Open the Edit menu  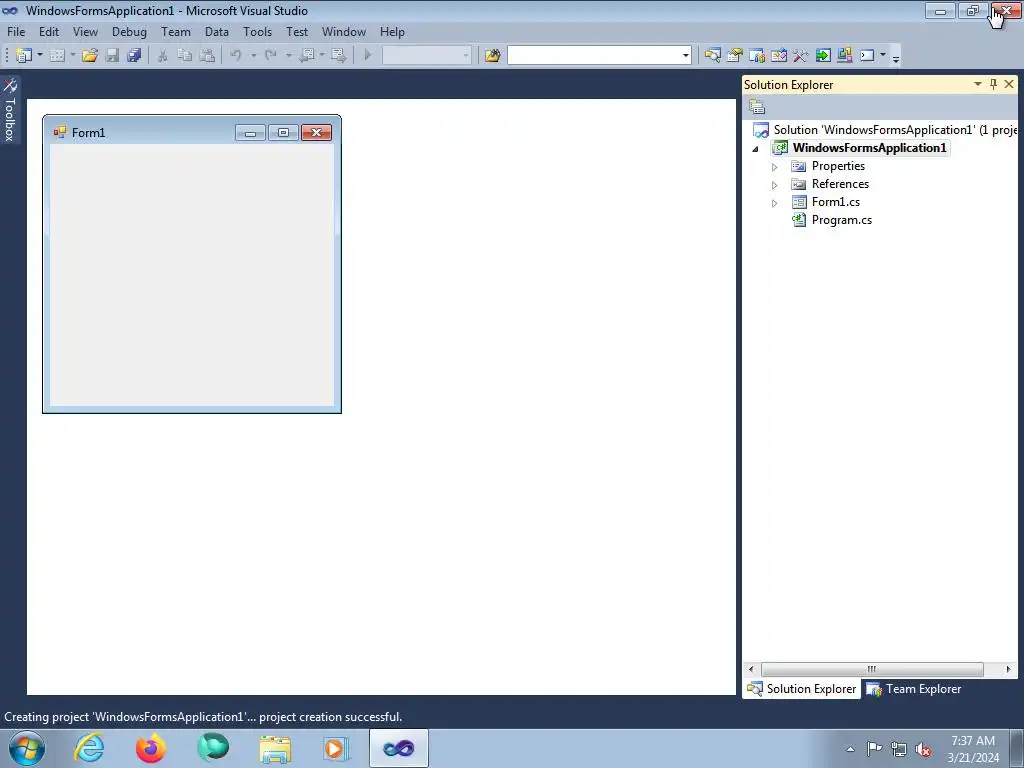coord(48,31)
